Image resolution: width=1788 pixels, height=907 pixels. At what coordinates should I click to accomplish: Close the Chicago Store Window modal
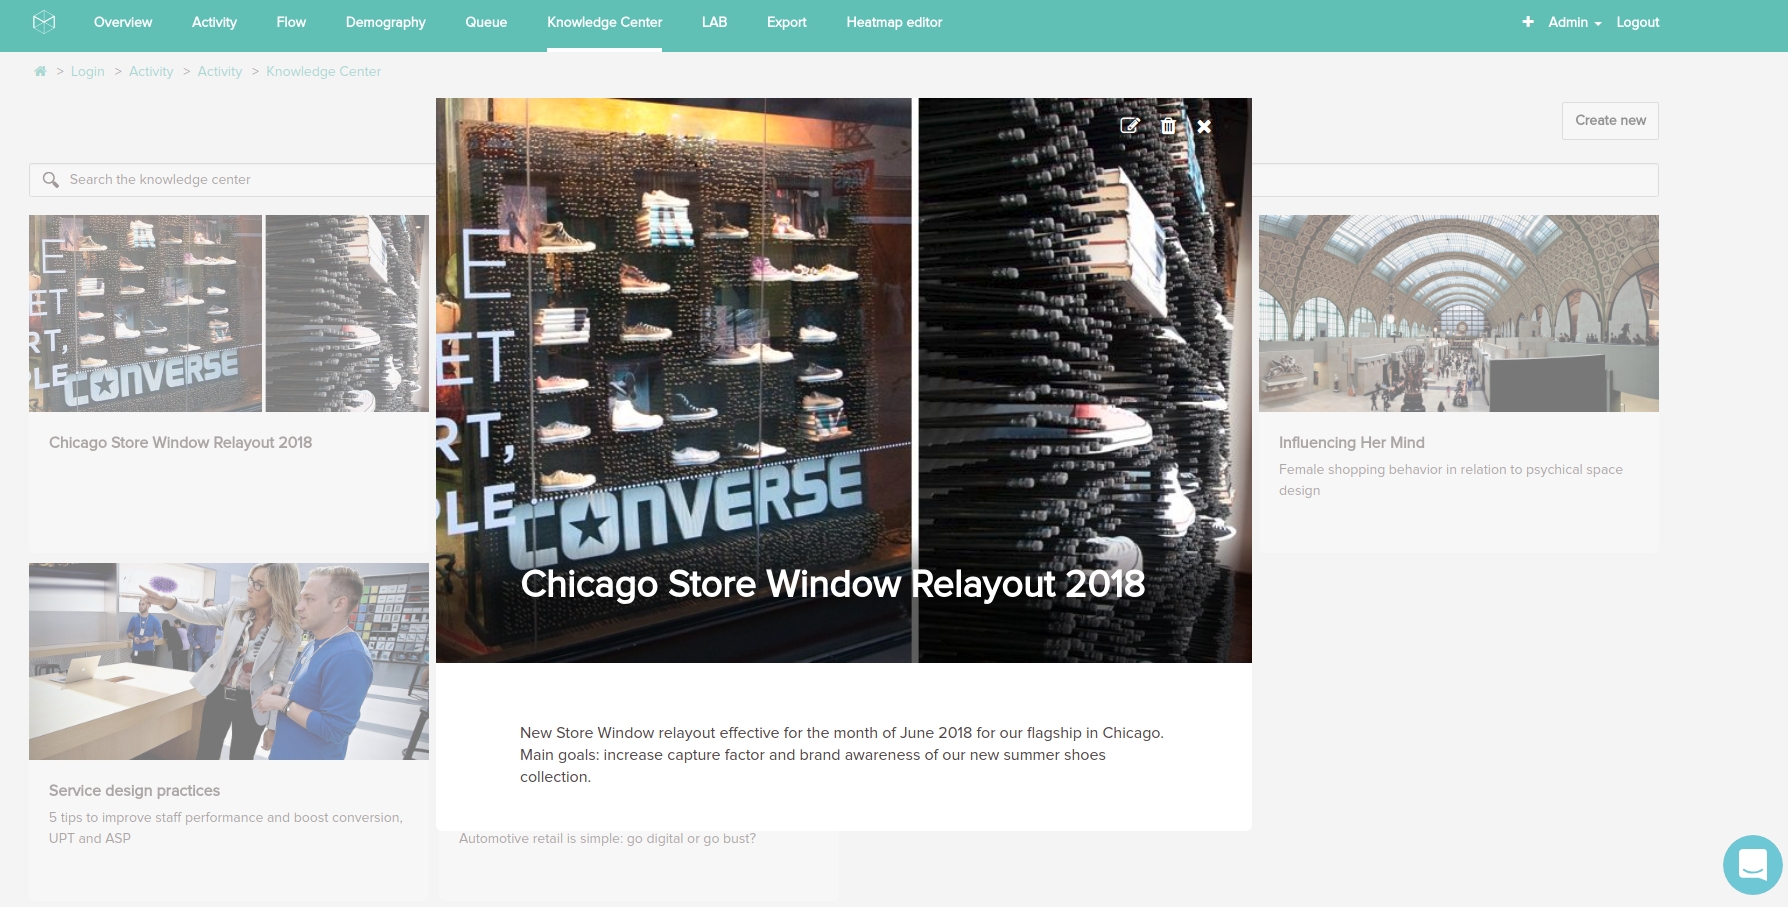(x=1204, y=126)
